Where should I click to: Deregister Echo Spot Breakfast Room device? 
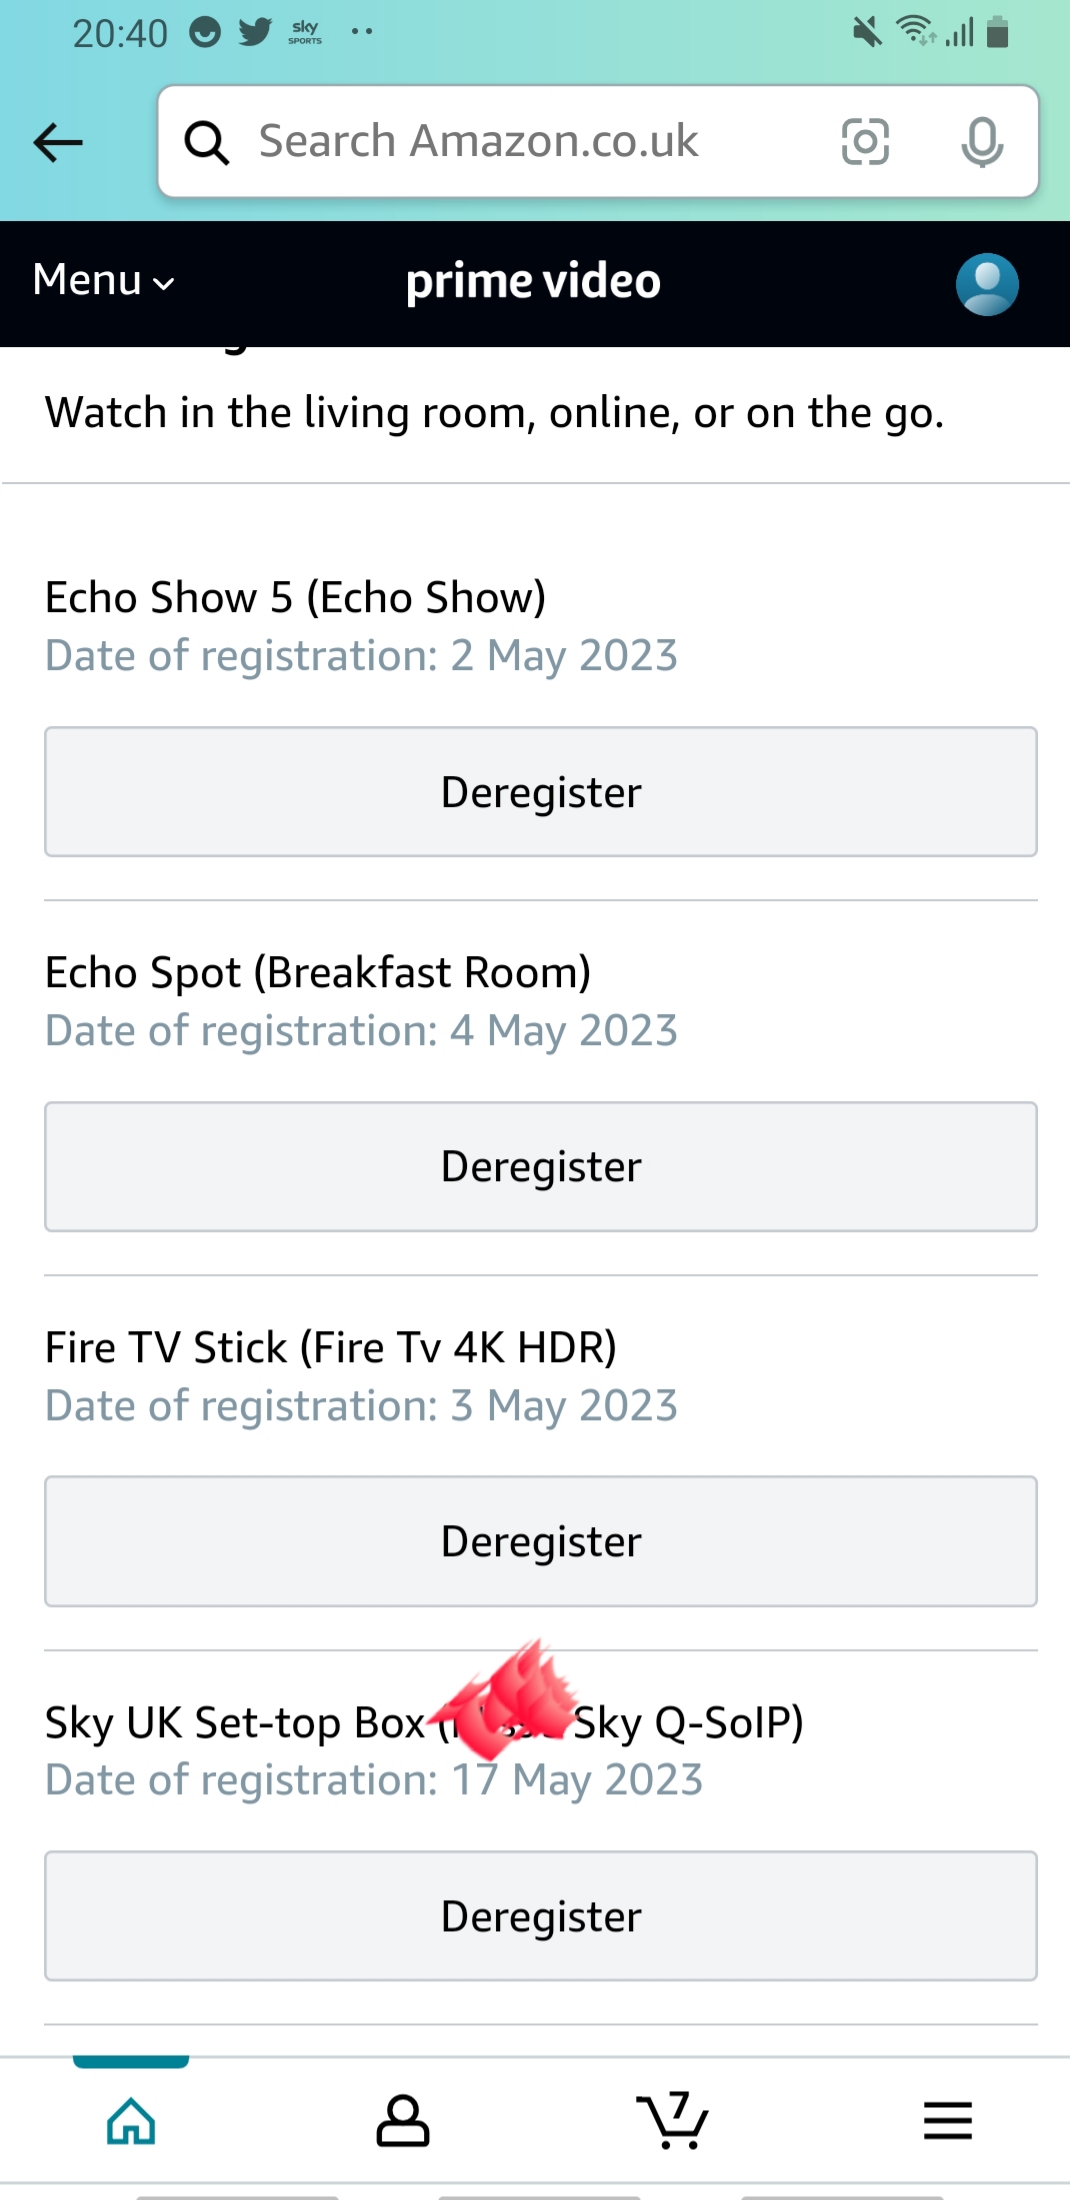pos(540,1167)
